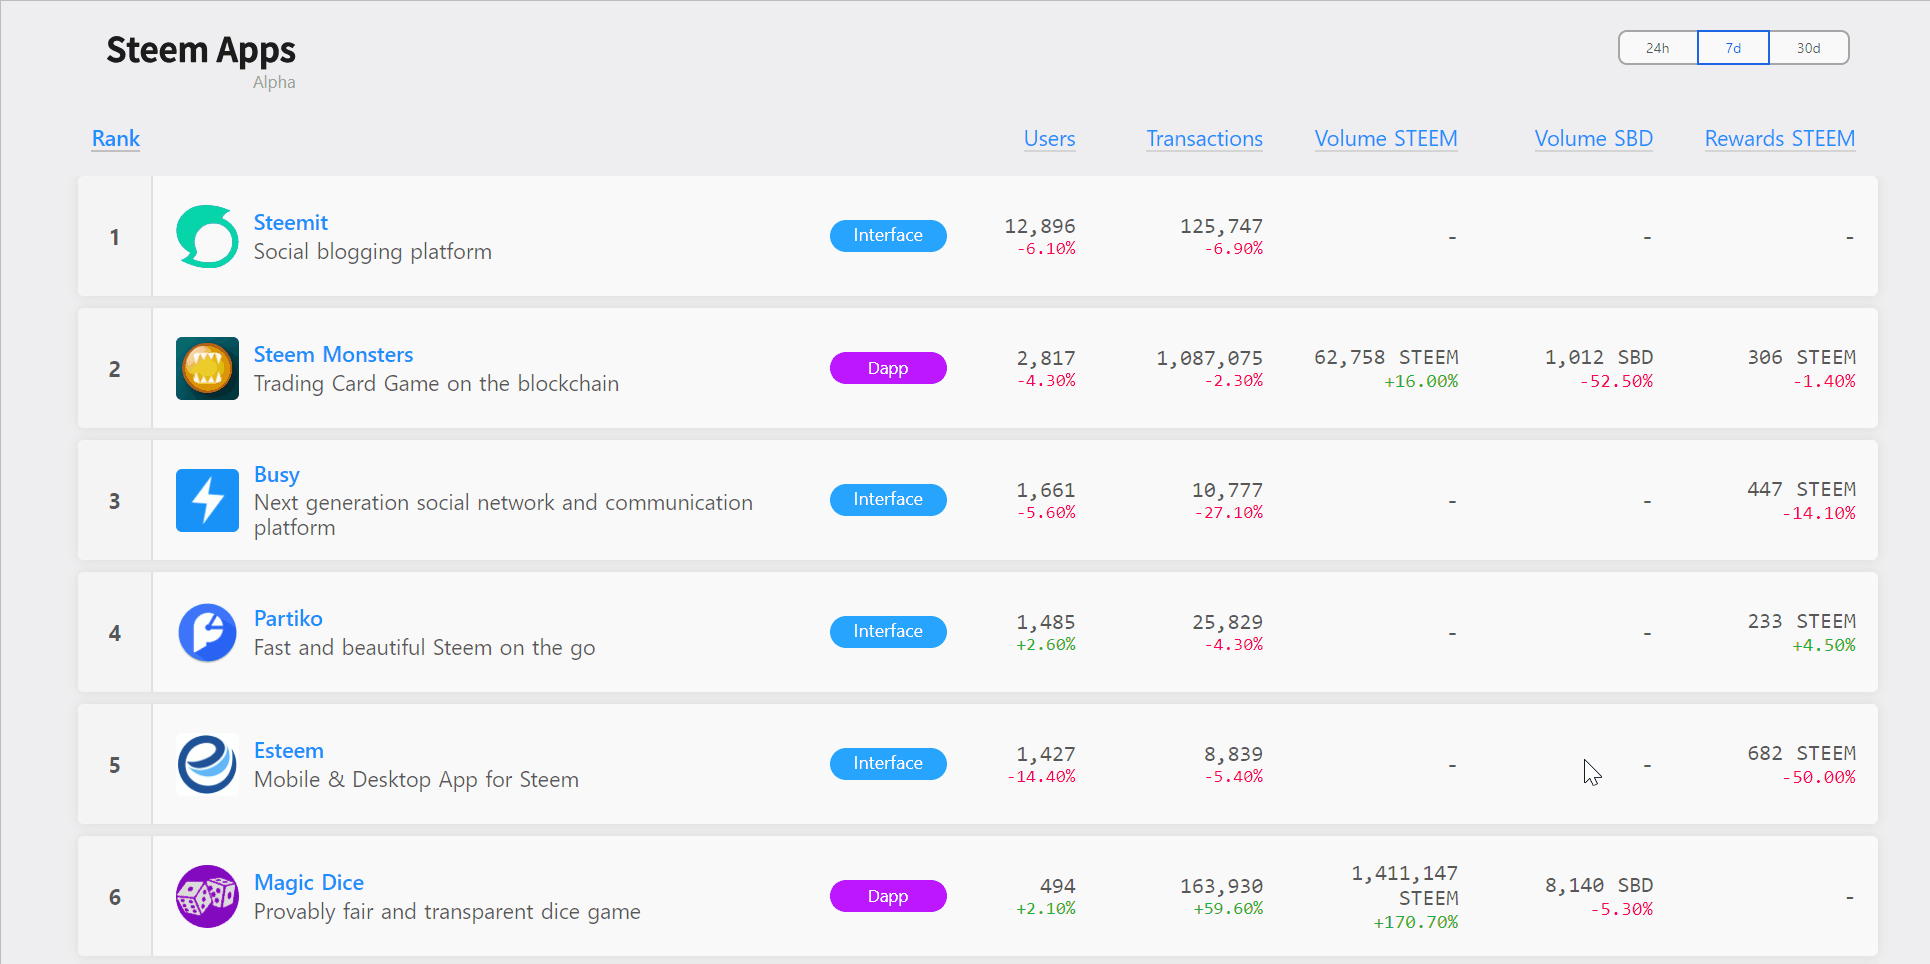The image size is (1930, 964).
Task: Click Interface tag on Busy row
Action: coord(888,500)
